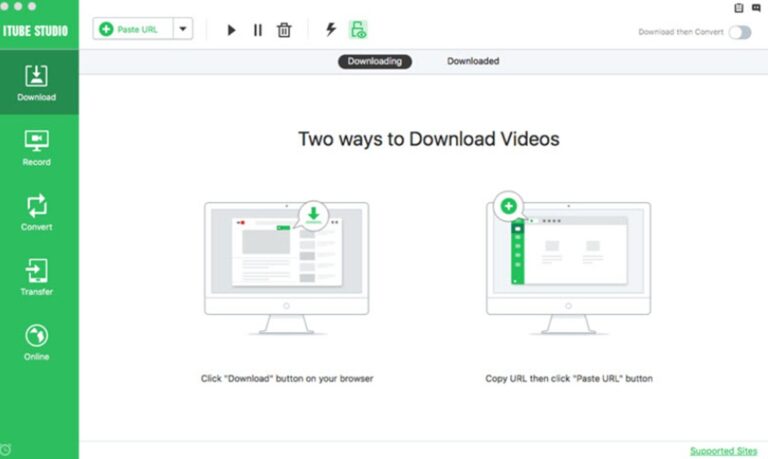The width and height of the screenshot is (768, 459).
Task: Click the 'Two ways to Download Videos' heading
Action: tap(429, 139)
